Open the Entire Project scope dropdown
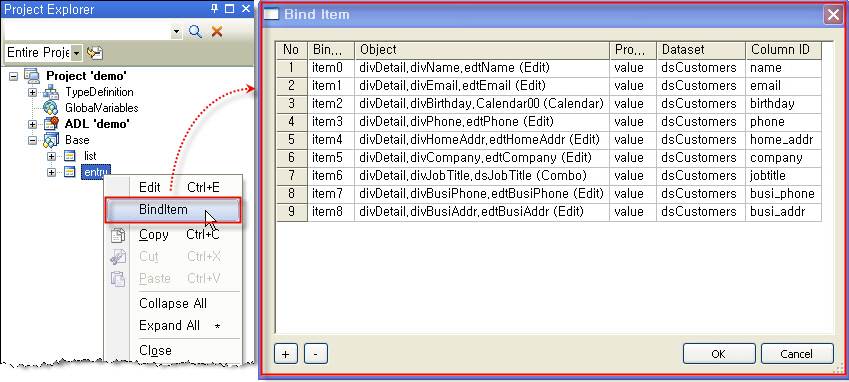The width and height of the screenshot is (849, 382). pos(76,53)
